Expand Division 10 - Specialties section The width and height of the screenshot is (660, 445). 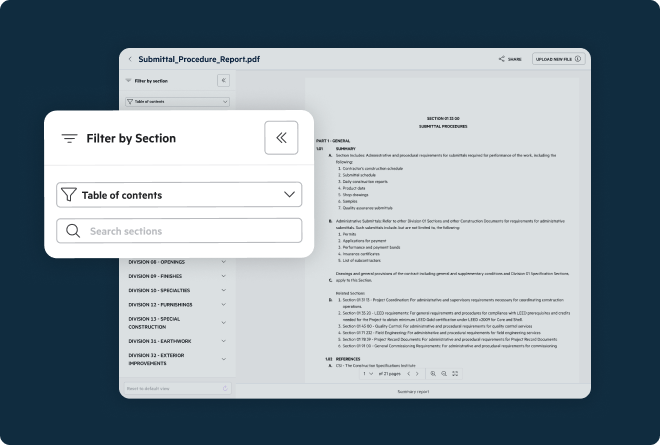click(223, 290)
